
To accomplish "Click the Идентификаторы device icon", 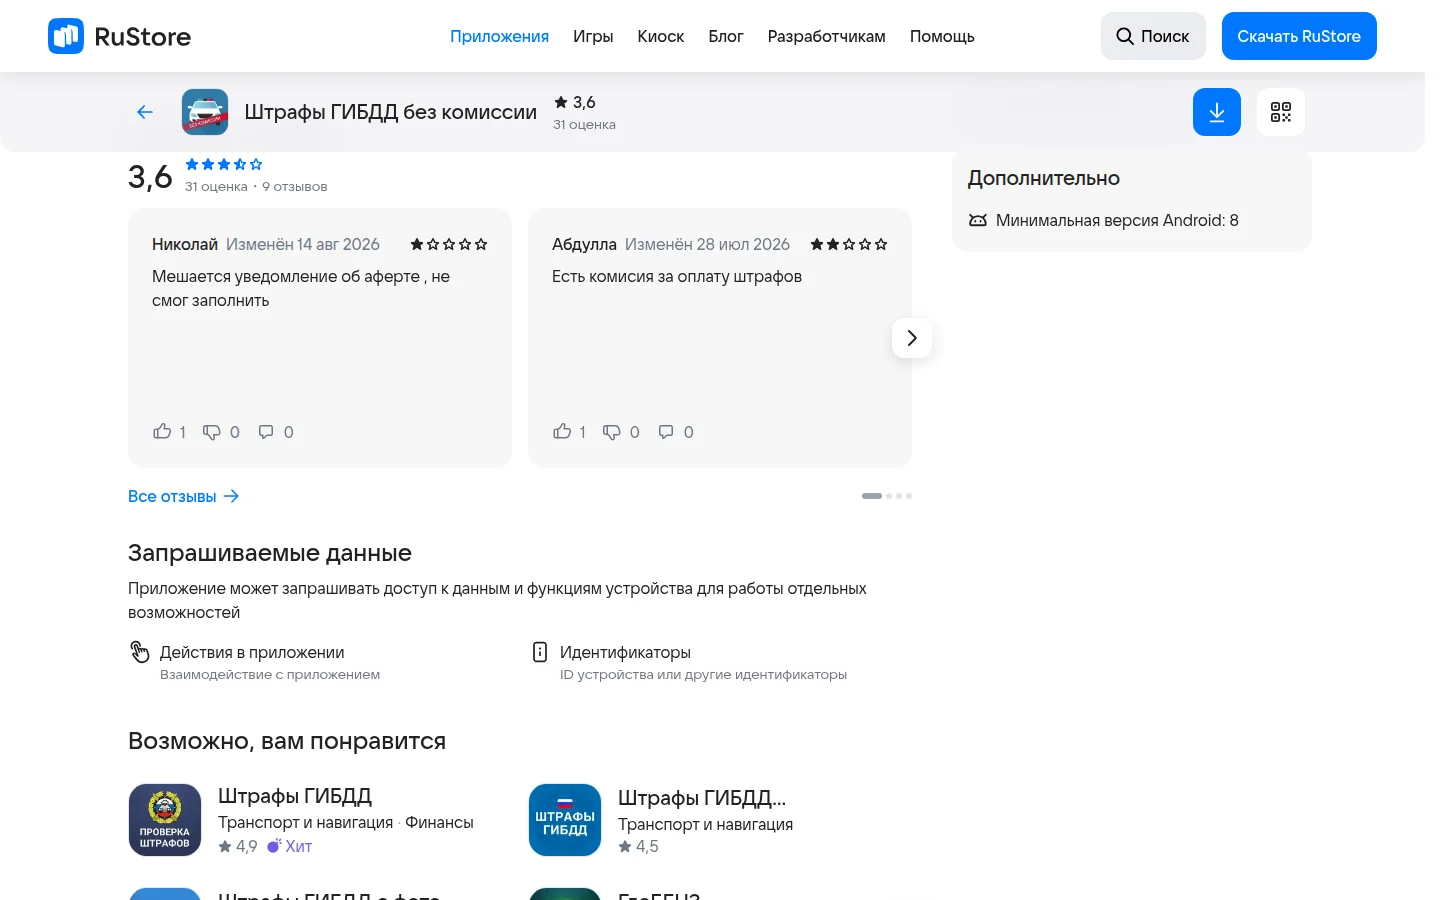I will click(x=540, y=652).
